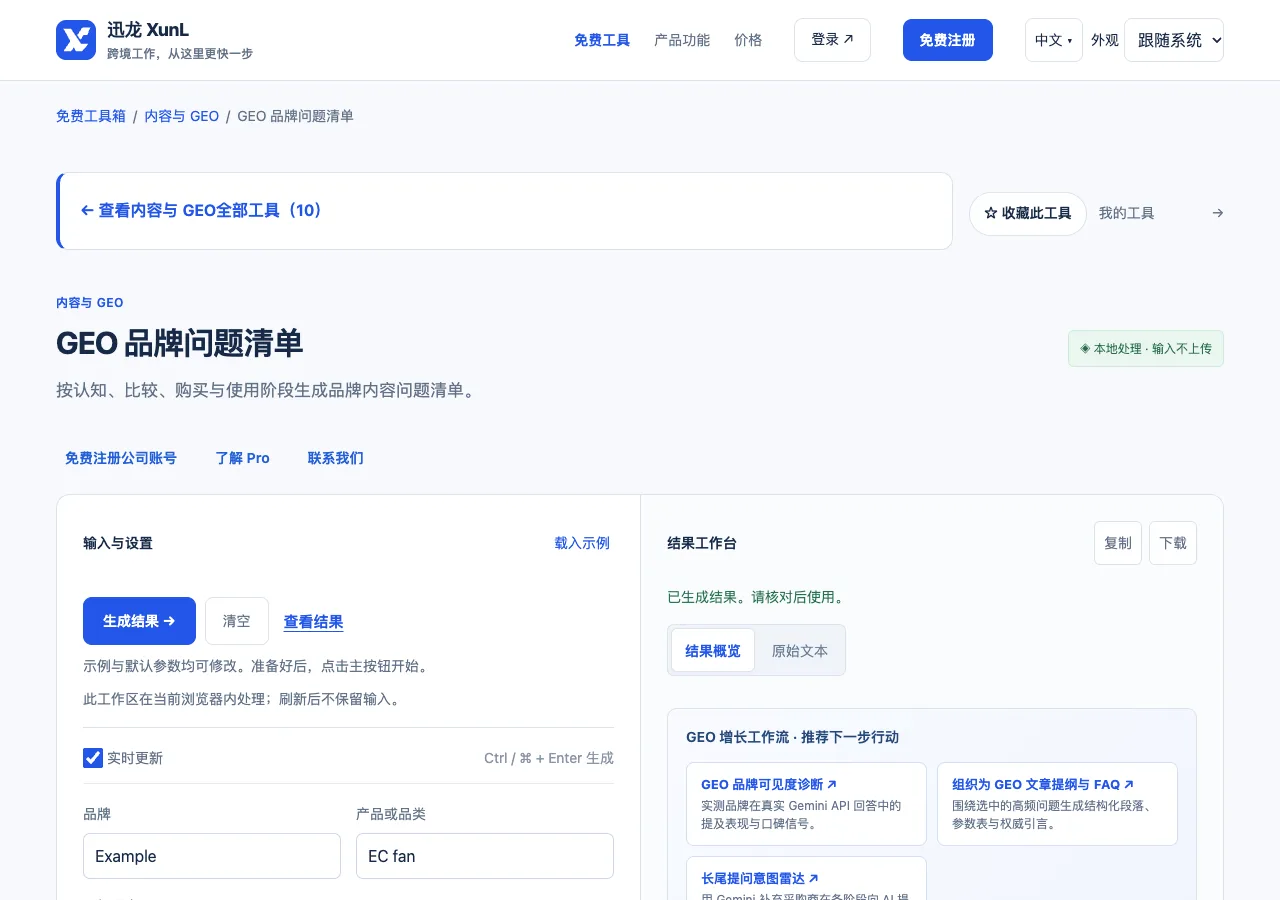Click the GEO 品牌问题清单 heading

180,343
